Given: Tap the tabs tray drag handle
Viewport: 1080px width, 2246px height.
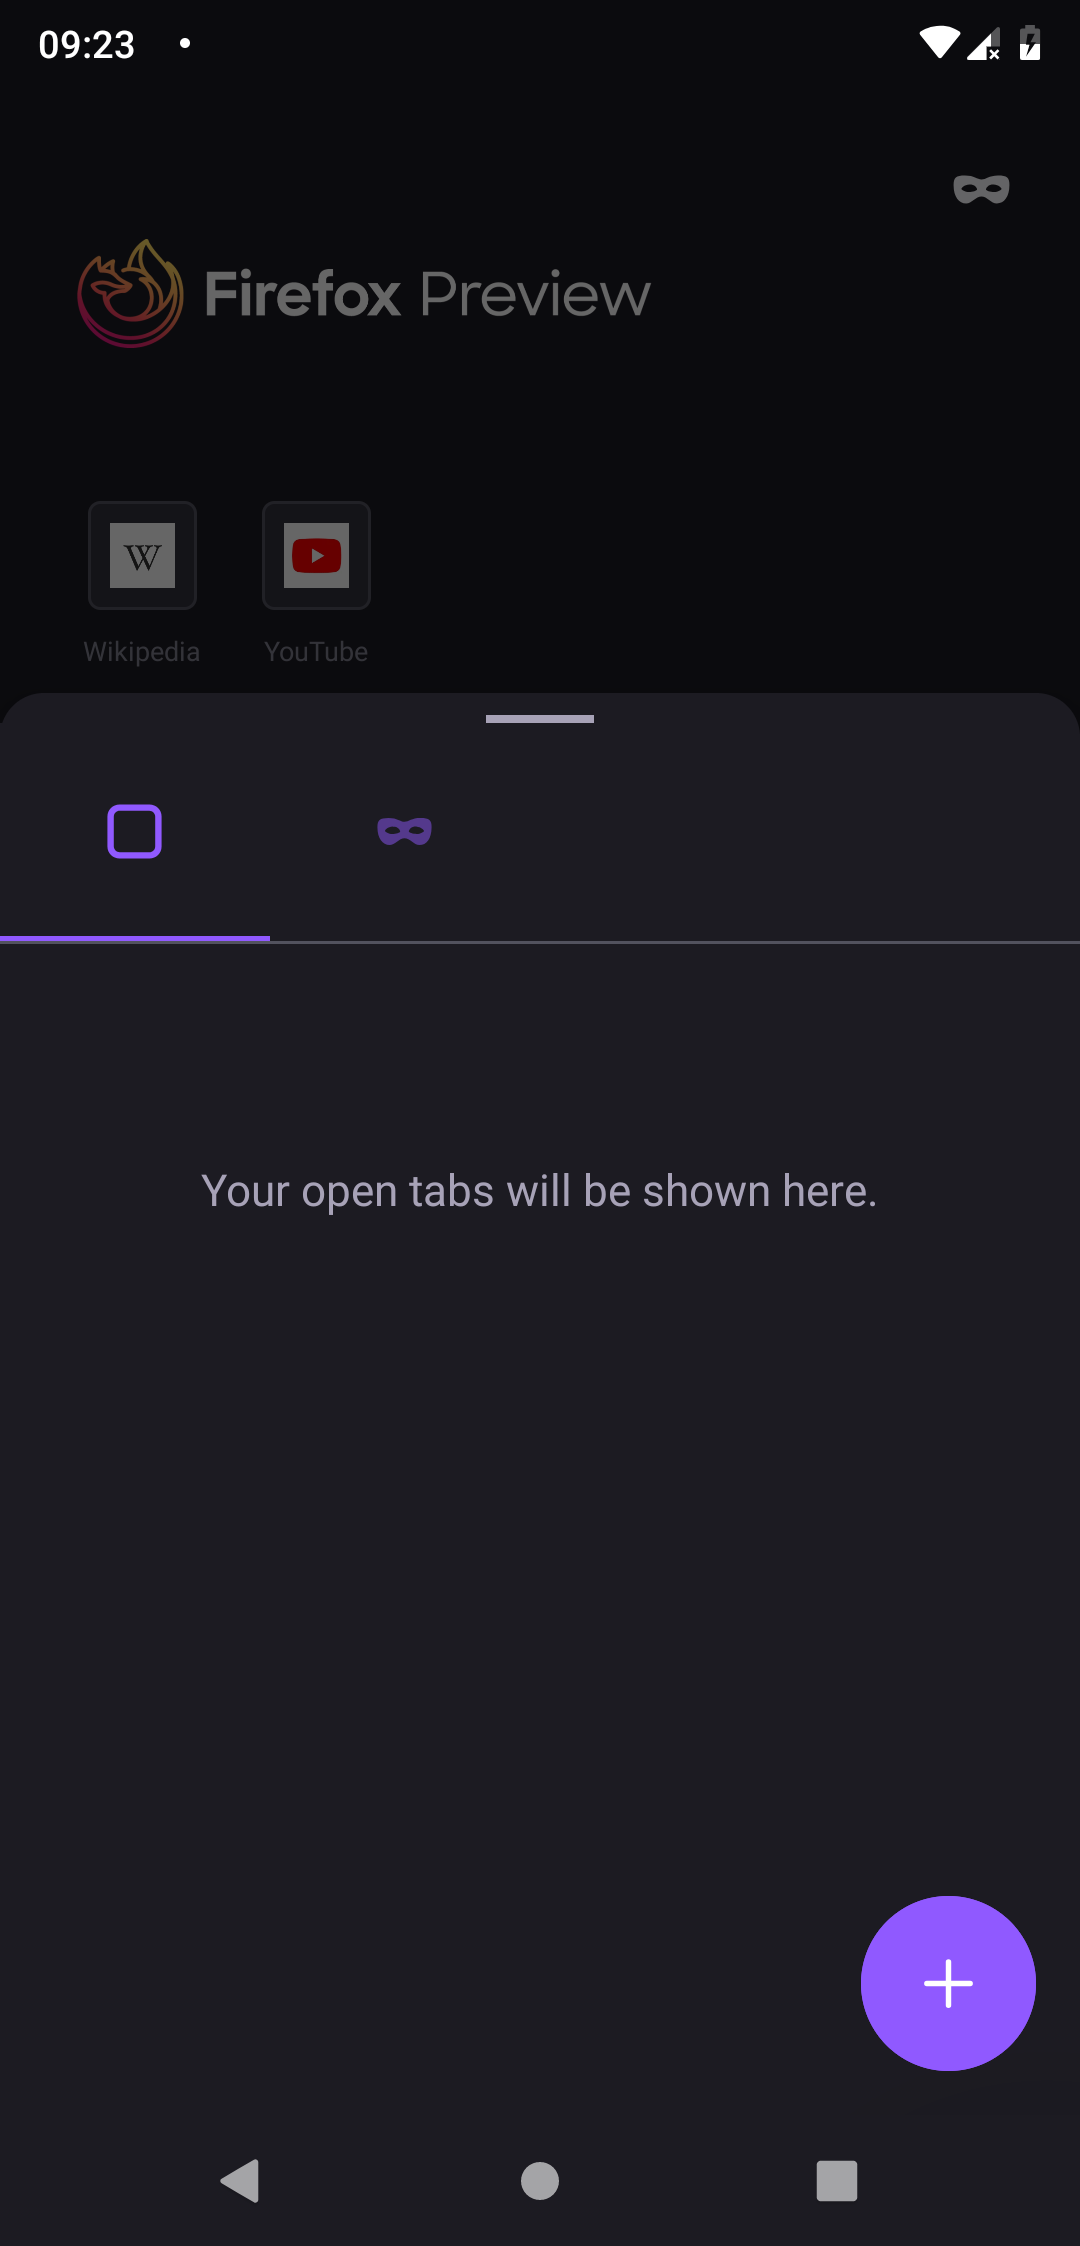Looking at the screenshot, I should (540, 719).
